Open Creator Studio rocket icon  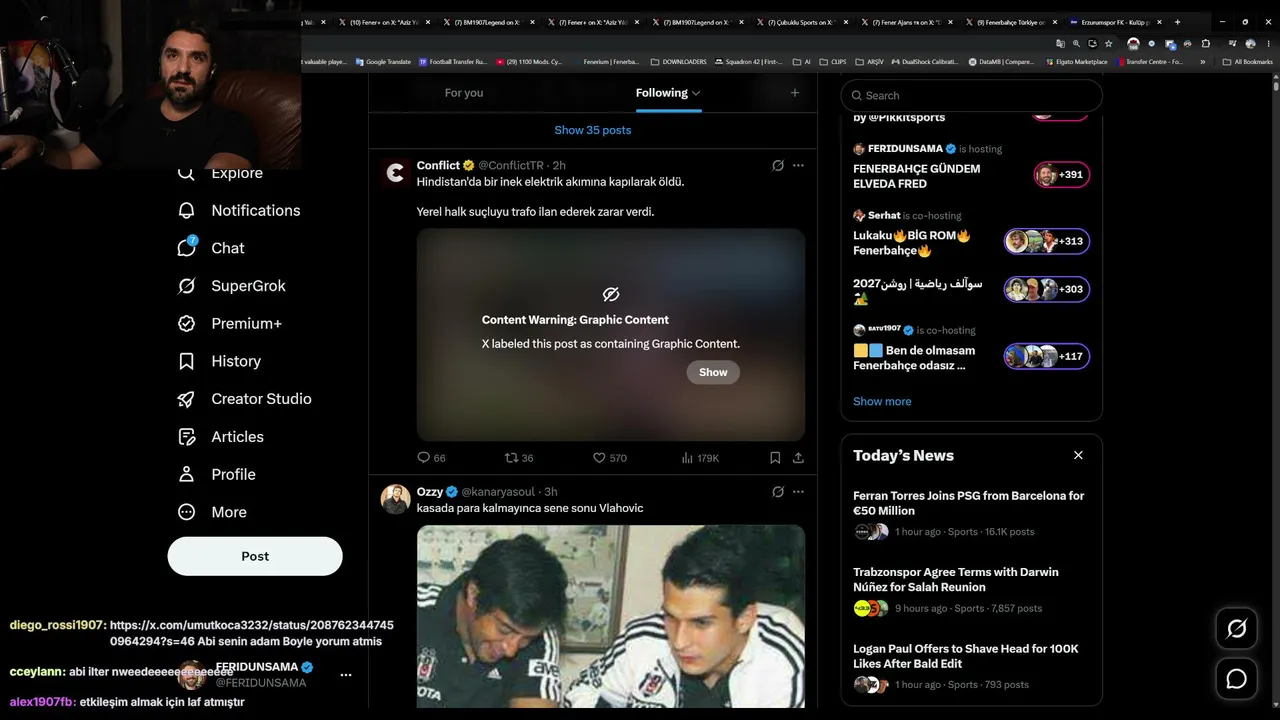186,399
